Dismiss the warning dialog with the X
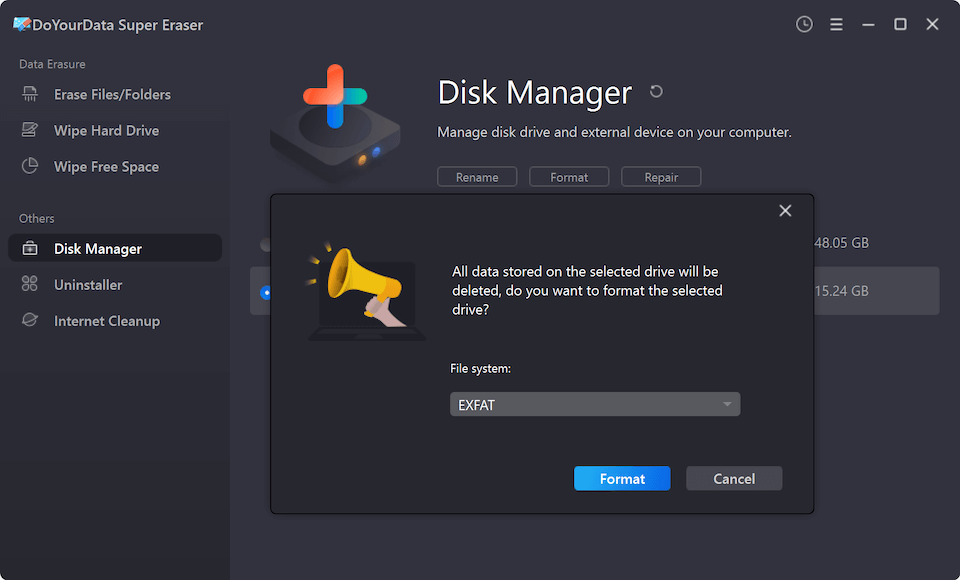 785,210
